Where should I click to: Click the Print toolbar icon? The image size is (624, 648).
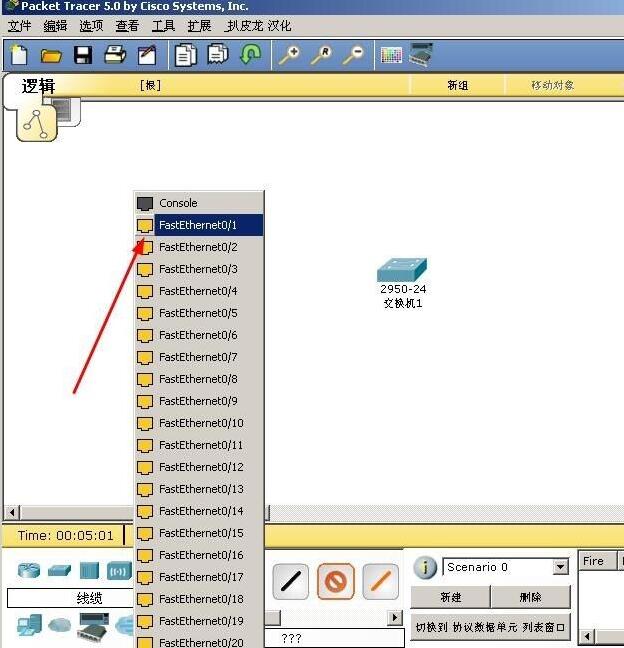click(x=115, y=55)
